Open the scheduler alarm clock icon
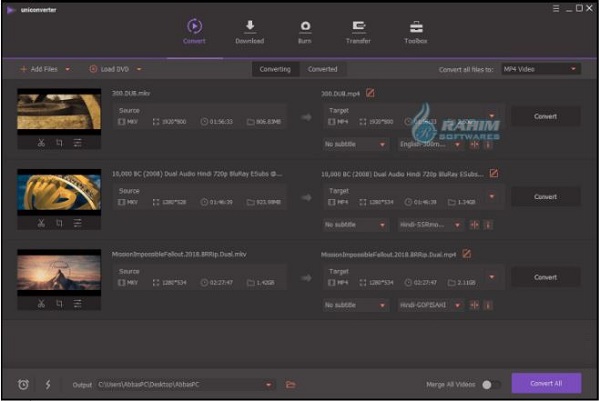600x401 pixels. coord(23,385)
